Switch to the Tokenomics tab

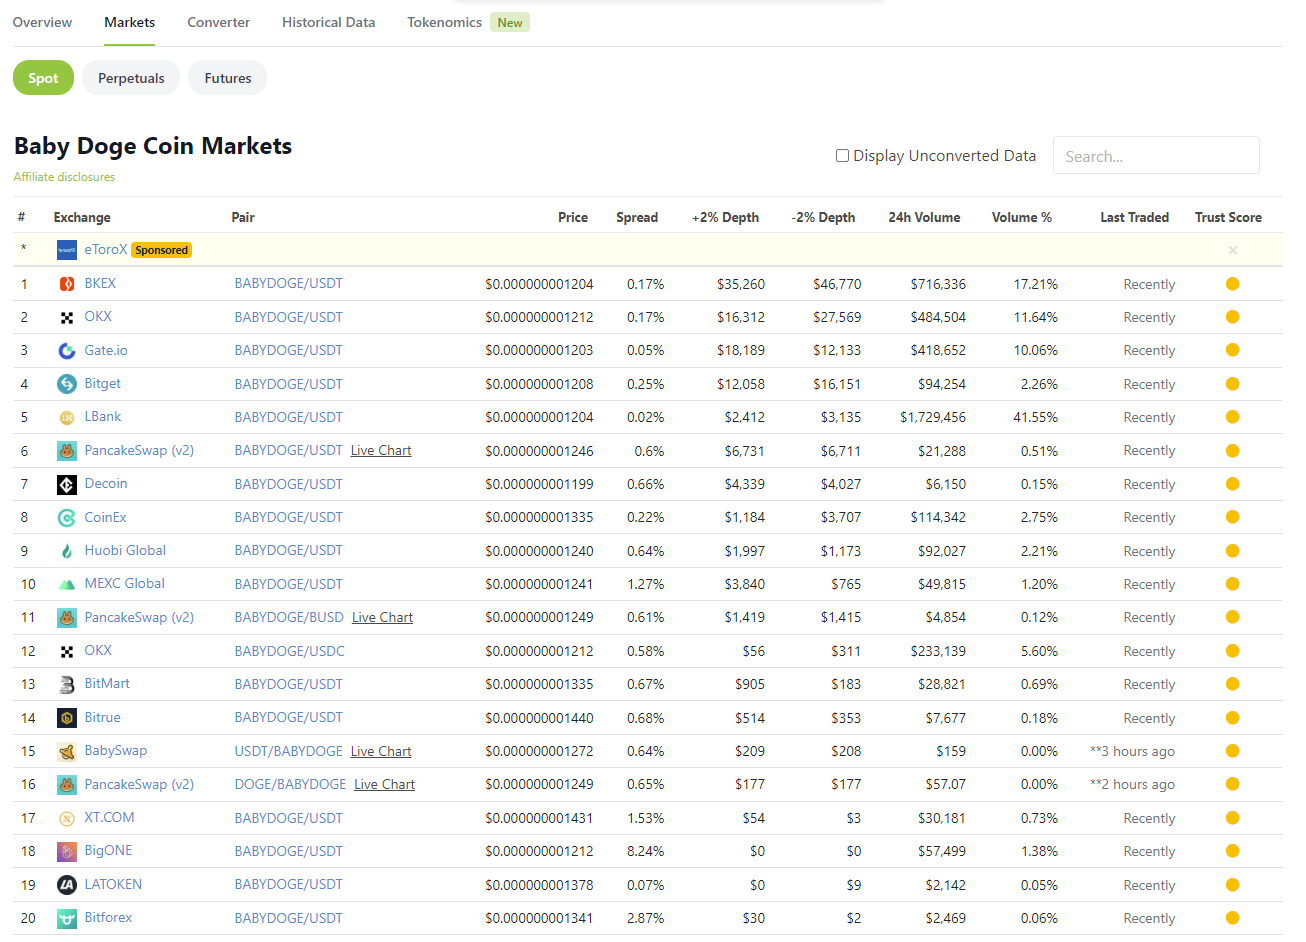coord(444,22)
